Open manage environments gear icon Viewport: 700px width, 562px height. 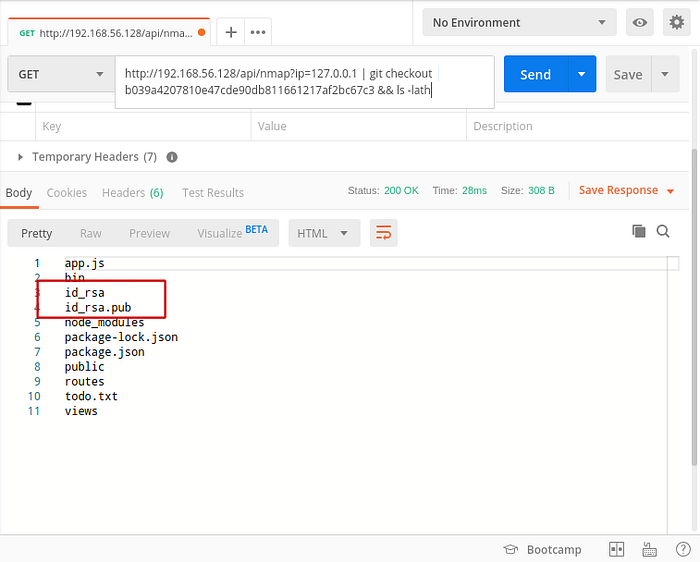(x=675, y=22)
